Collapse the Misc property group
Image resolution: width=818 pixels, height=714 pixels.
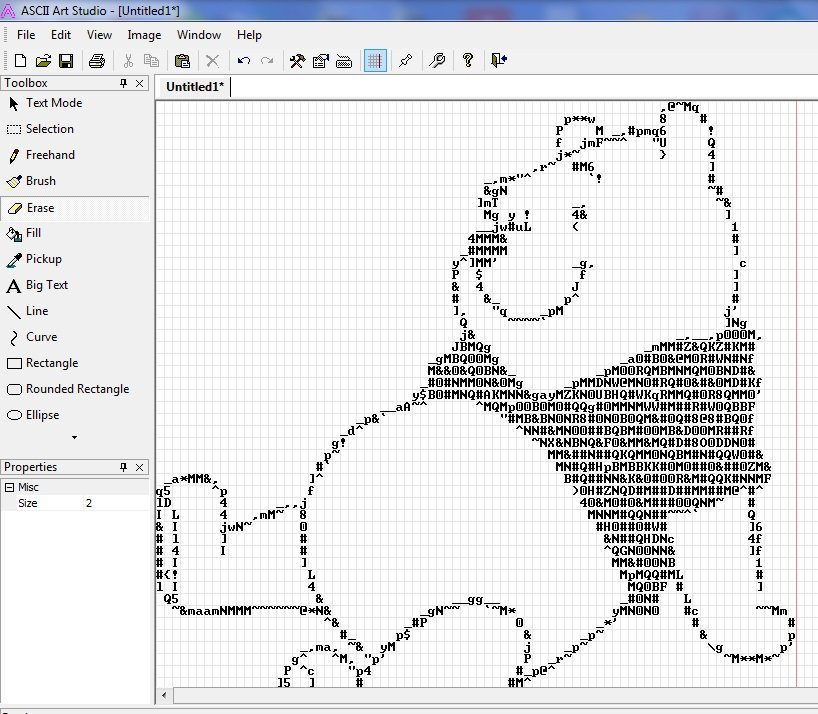click(x=9, y=487)
